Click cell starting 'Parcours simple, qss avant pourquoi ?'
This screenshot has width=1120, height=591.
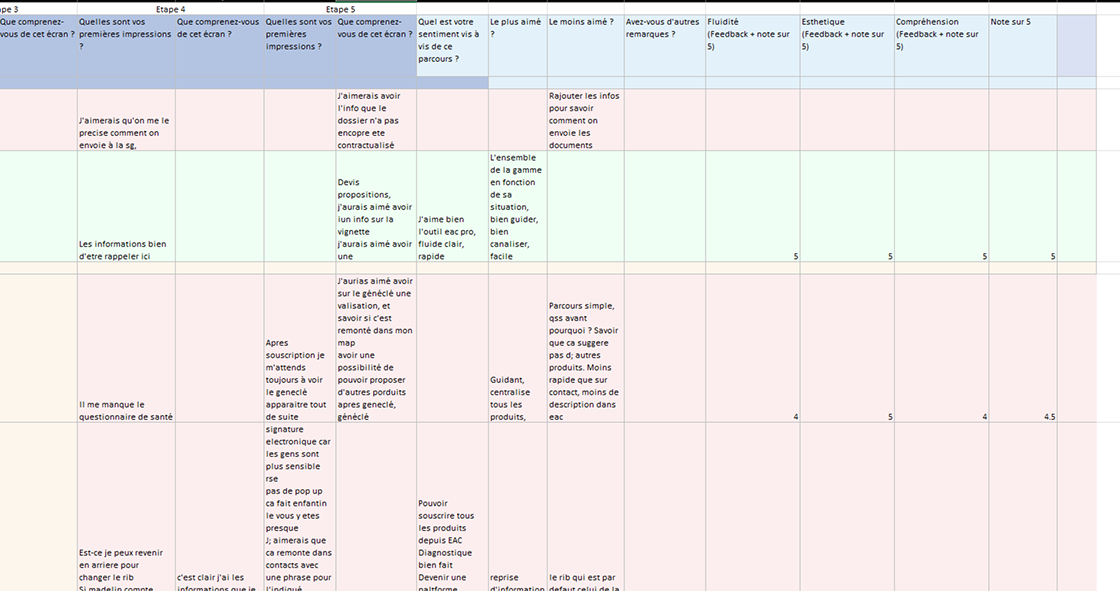(x=586, y=348)
